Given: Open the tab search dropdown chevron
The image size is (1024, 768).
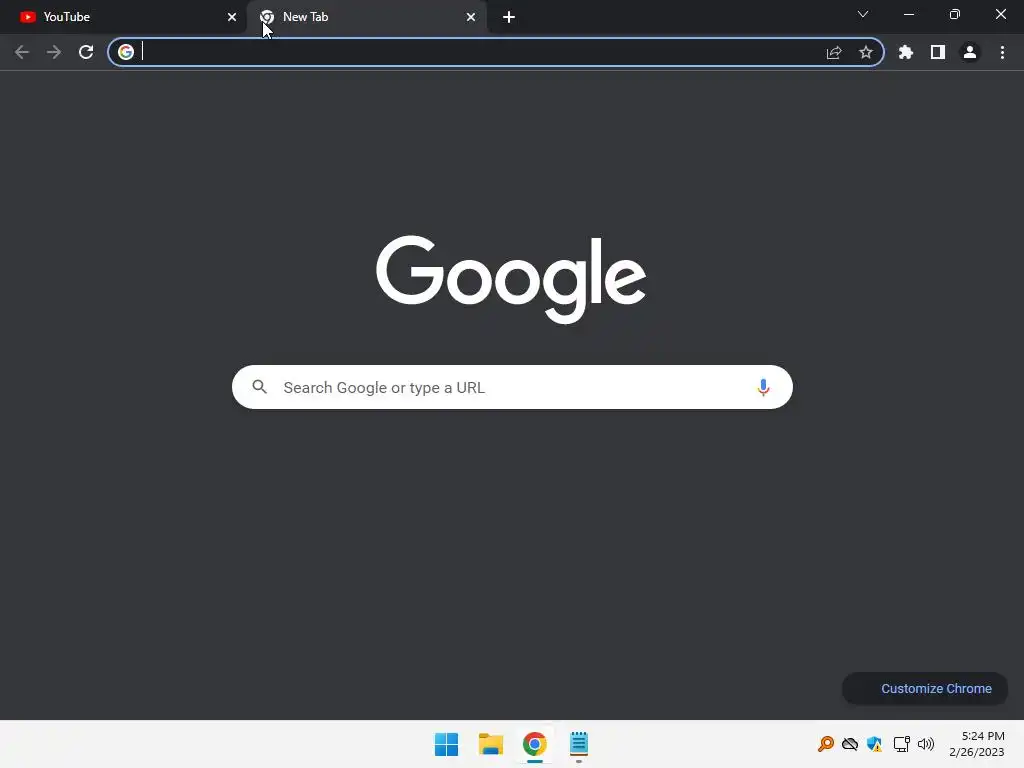Looking at the screenshot, I should pos(863,14).
